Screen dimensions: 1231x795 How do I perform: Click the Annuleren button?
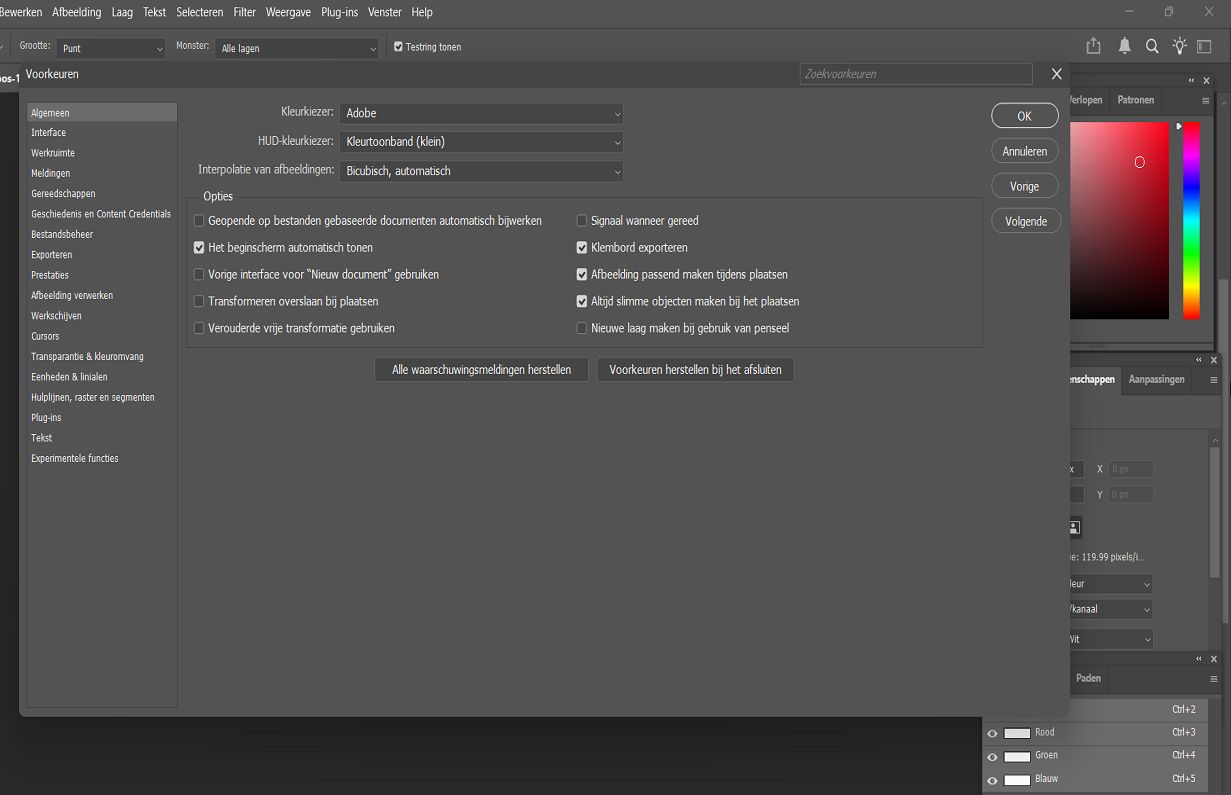[x=1025, y=151]
